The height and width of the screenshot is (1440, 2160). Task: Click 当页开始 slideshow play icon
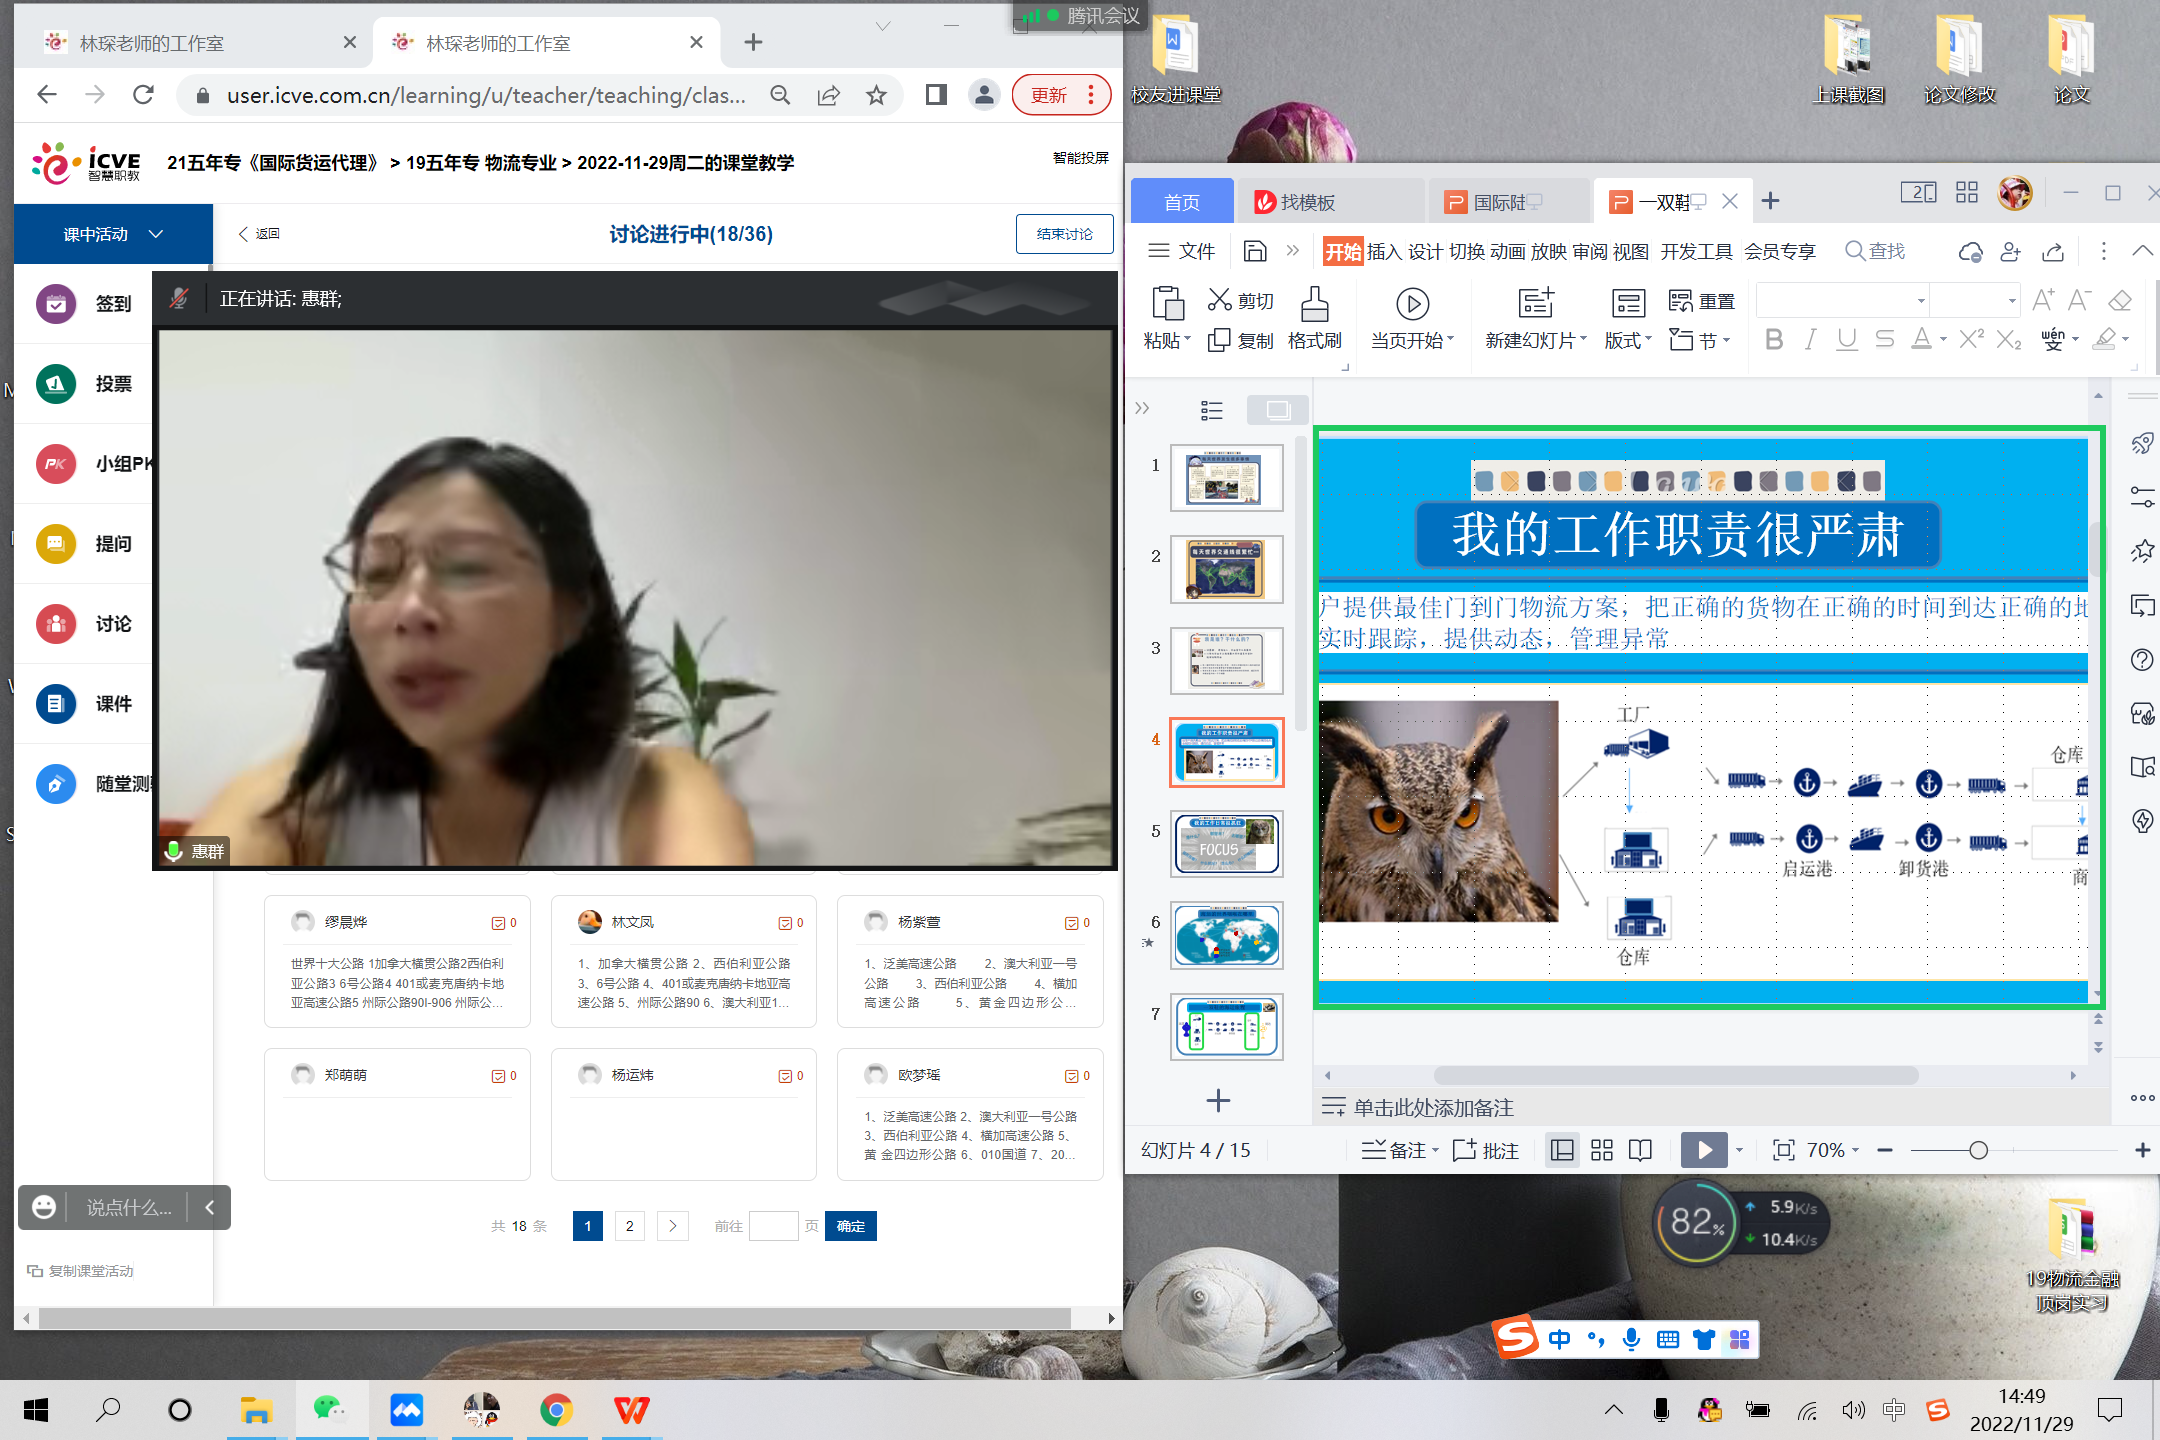tap(1412, 304)
